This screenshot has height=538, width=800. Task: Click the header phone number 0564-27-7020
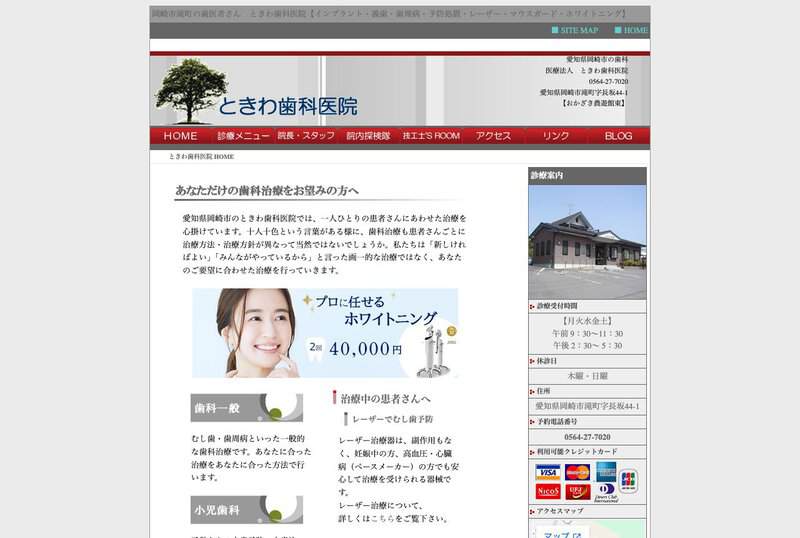coord(608,82)
